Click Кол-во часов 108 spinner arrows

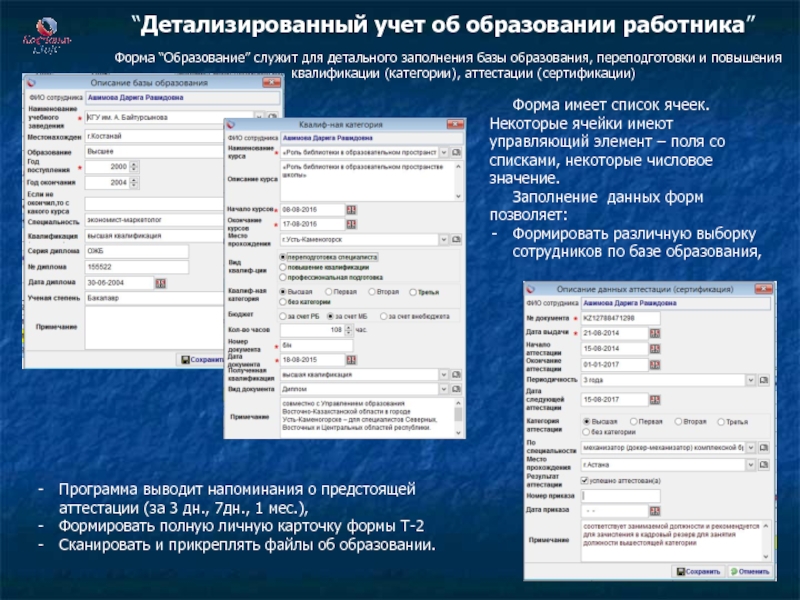348,330
